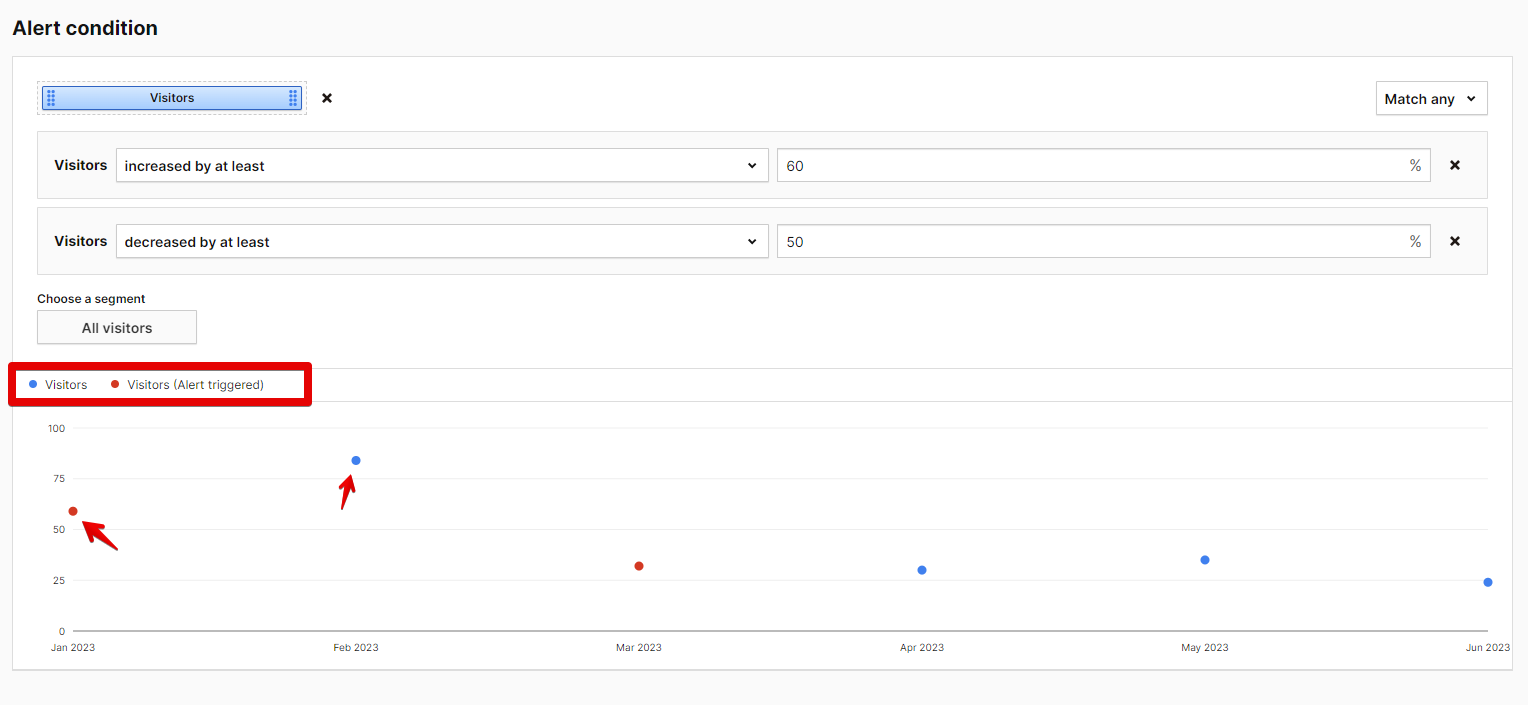Click the threshold field containing 50
This screenshot has height=705, width=1528.
1090,242
